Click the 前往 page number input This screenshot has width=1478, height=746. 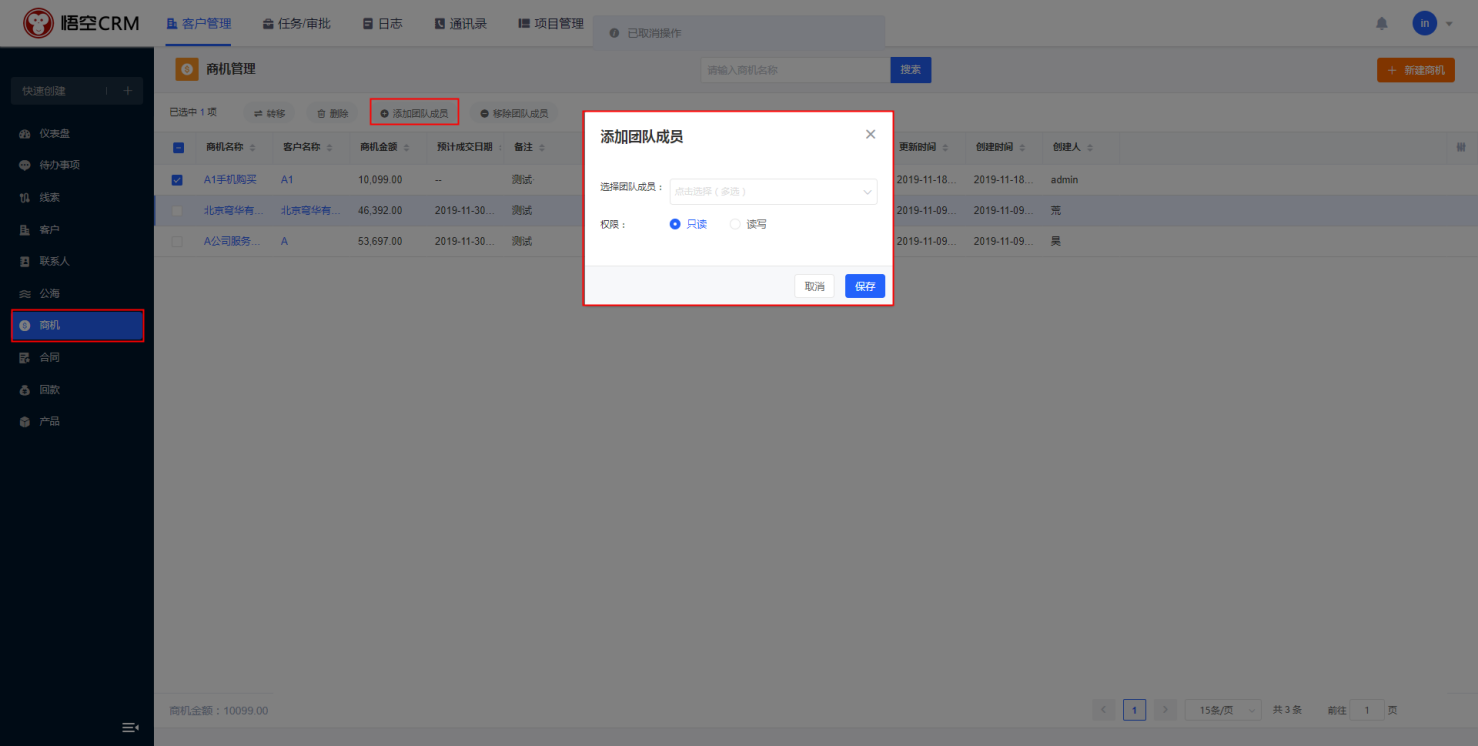(1367, 710)
